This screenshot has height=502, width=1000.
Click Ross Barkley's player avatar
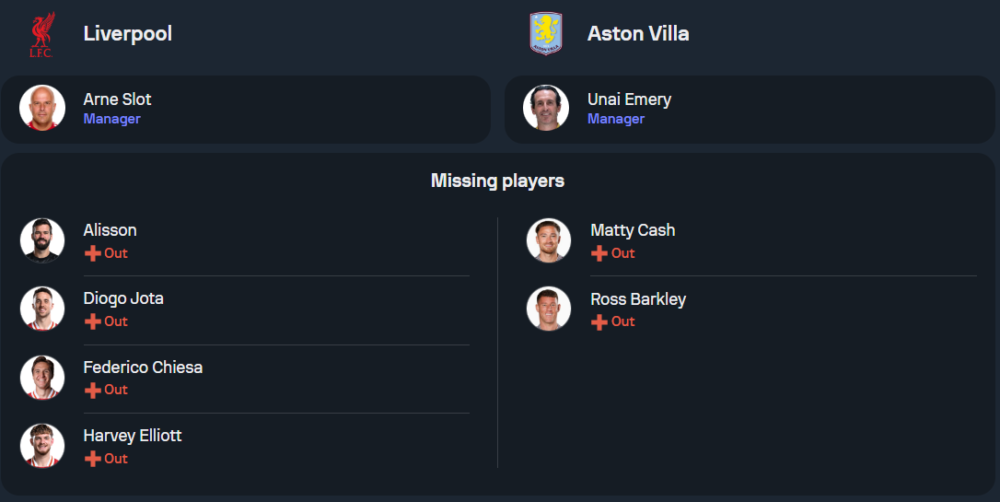549,309
